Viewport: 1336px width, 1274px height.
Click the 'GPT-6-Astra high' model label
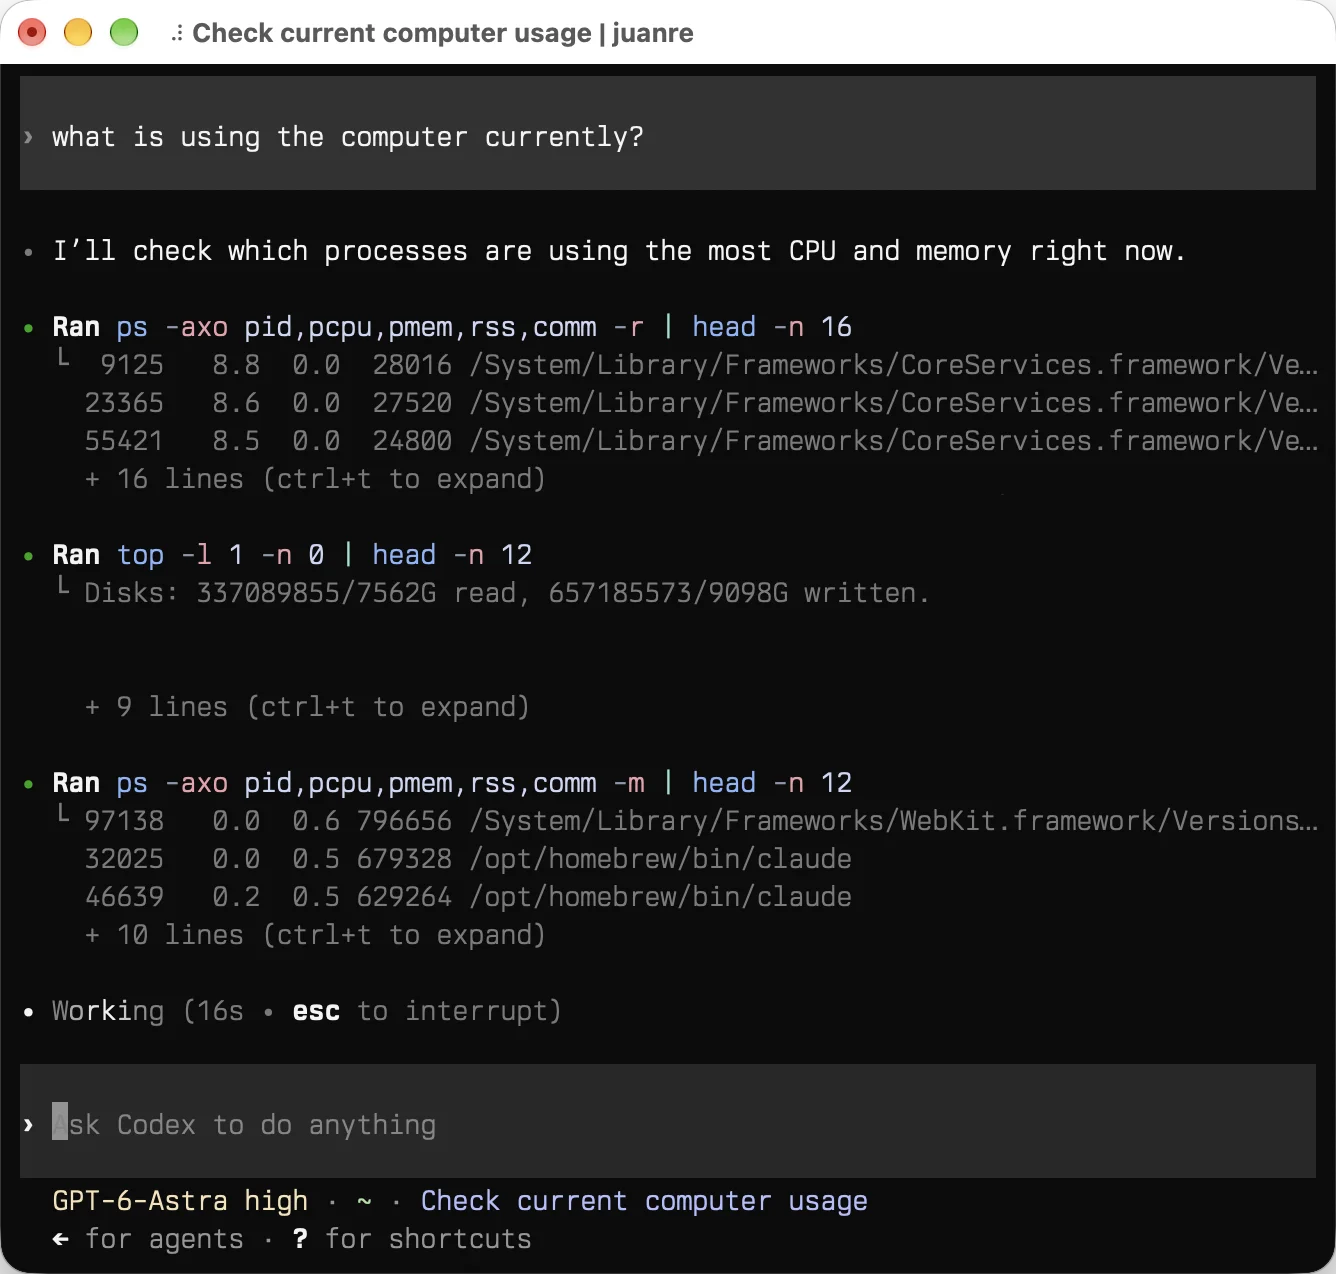click(180, 1201)
